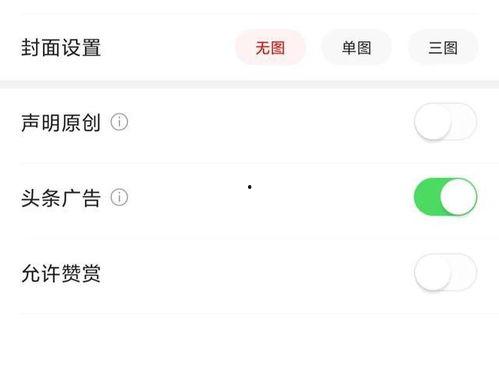Turn off the 头条广告 switch
This screenshot has height=383, width=499.
point(445,197)
